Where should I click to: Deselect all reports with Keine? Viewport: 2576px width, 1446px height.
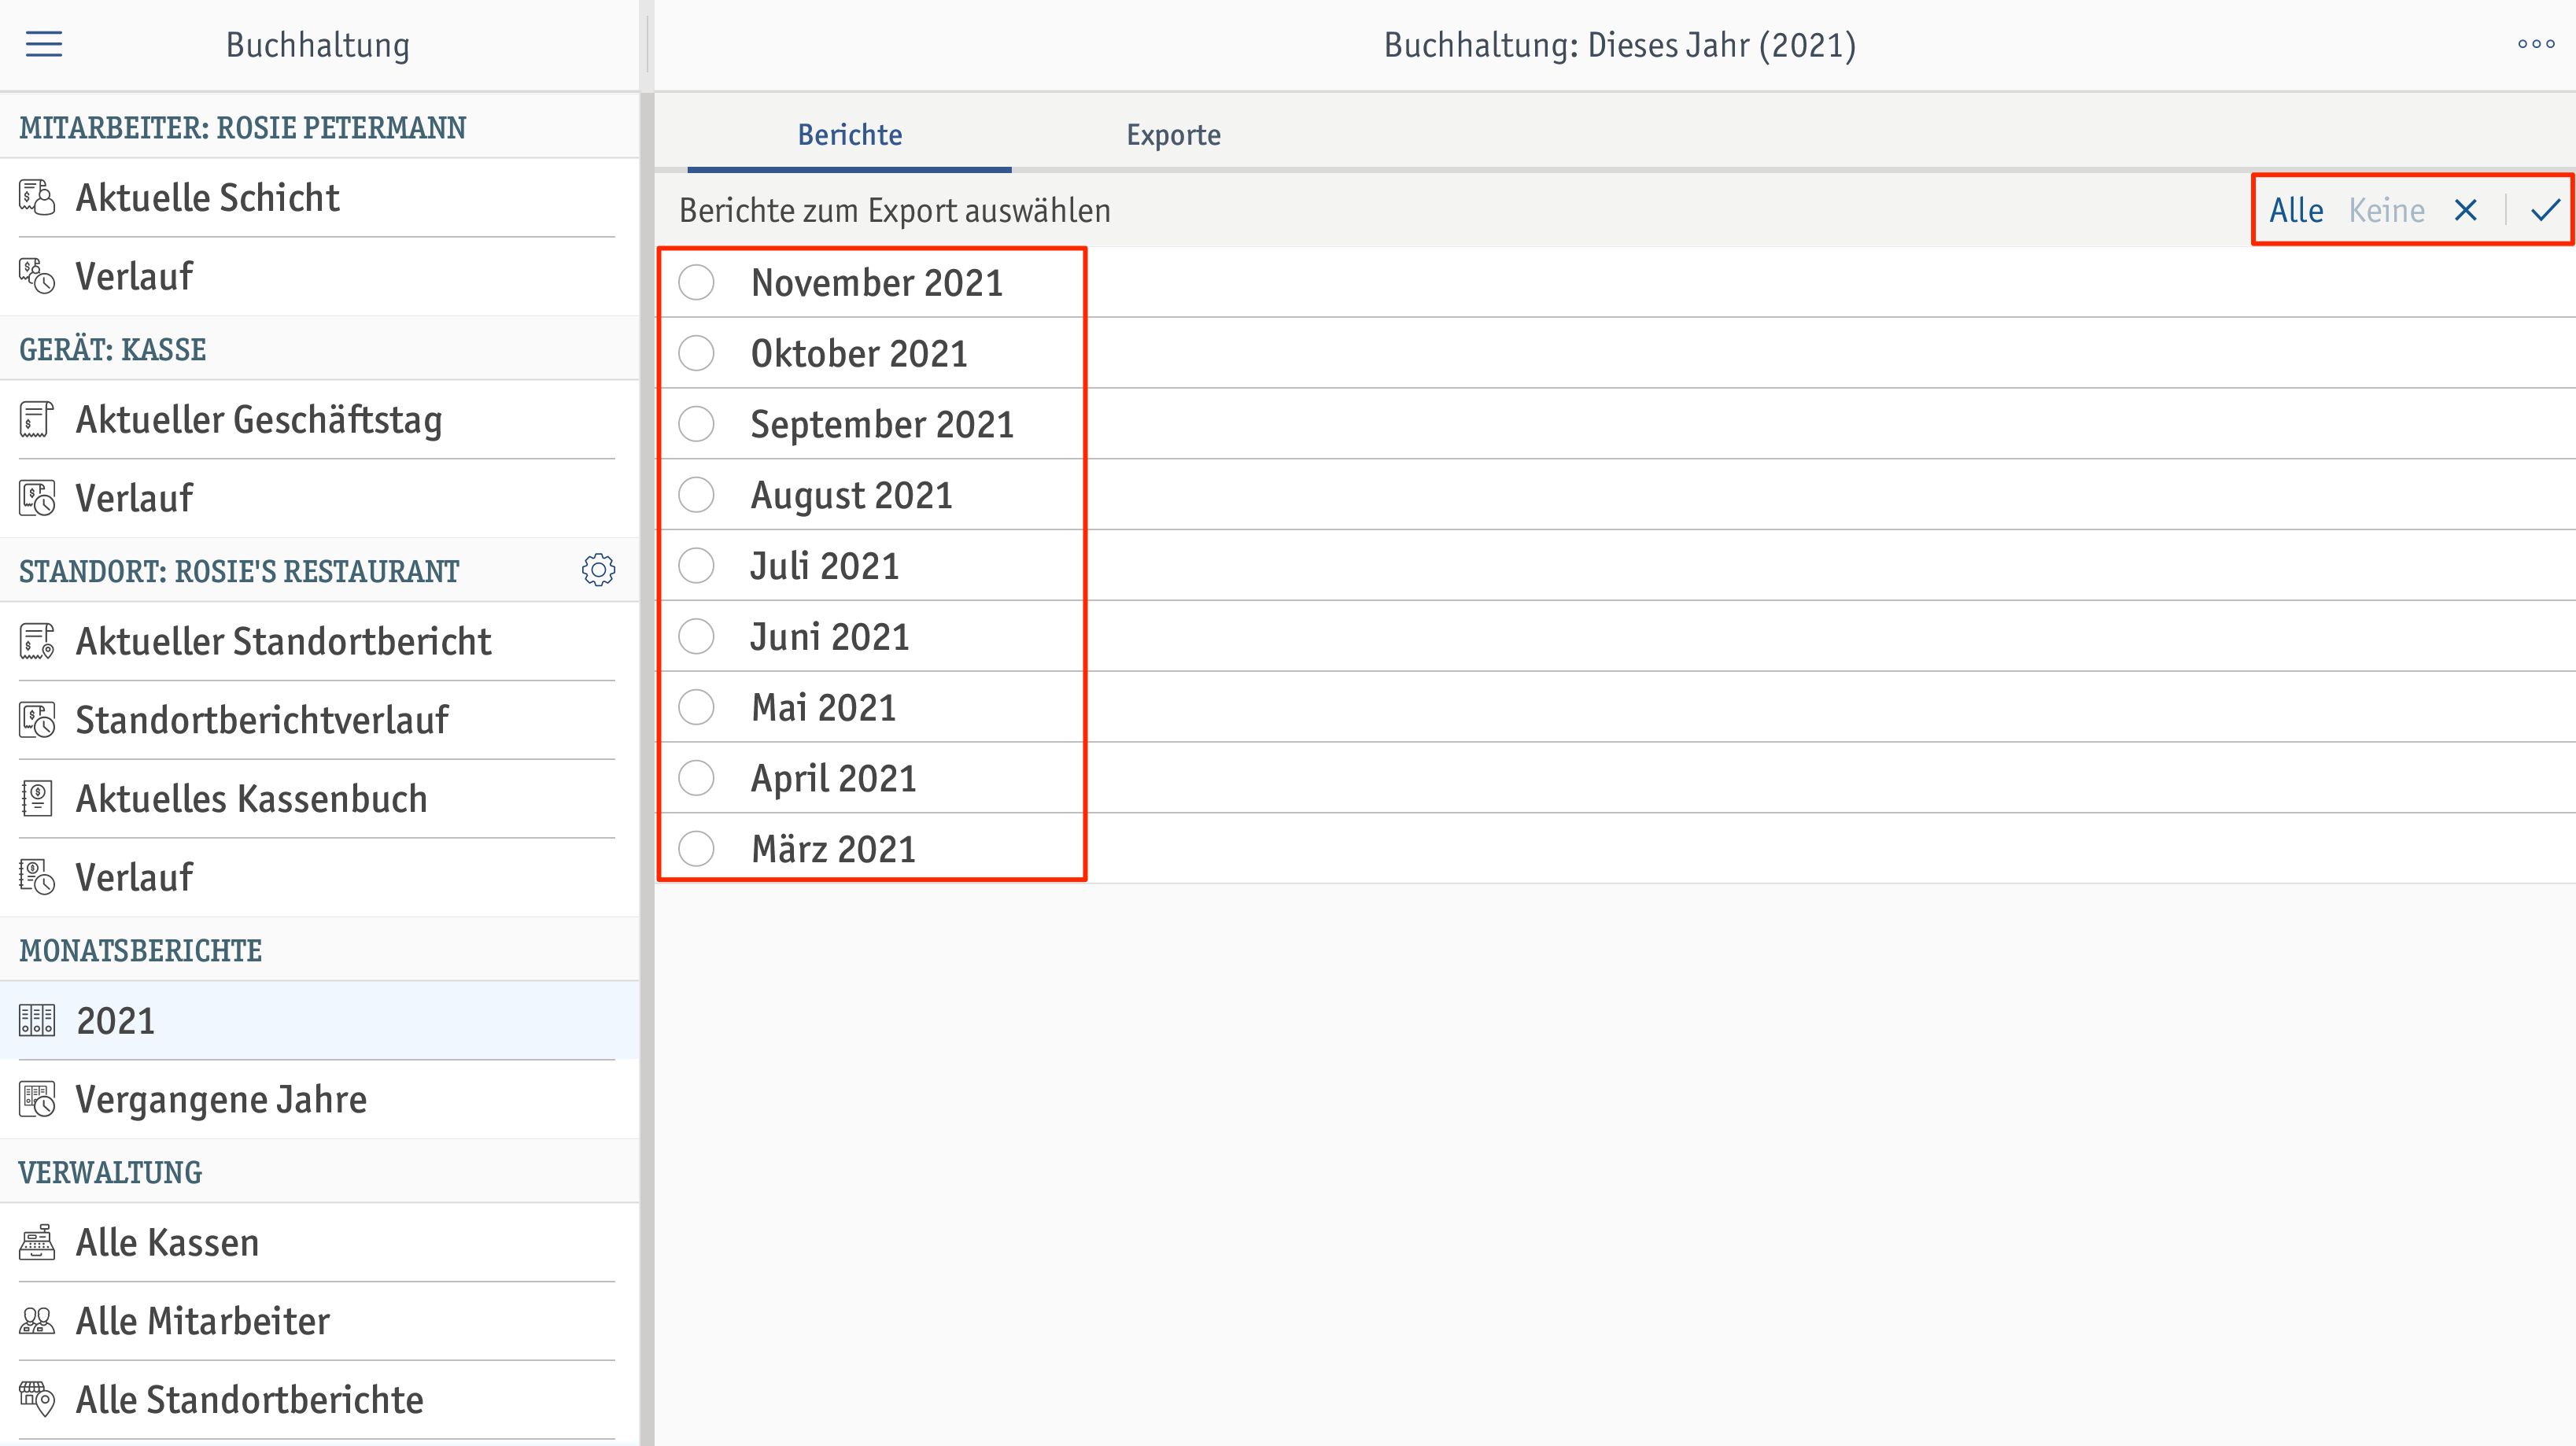(x=2386, y=210)
